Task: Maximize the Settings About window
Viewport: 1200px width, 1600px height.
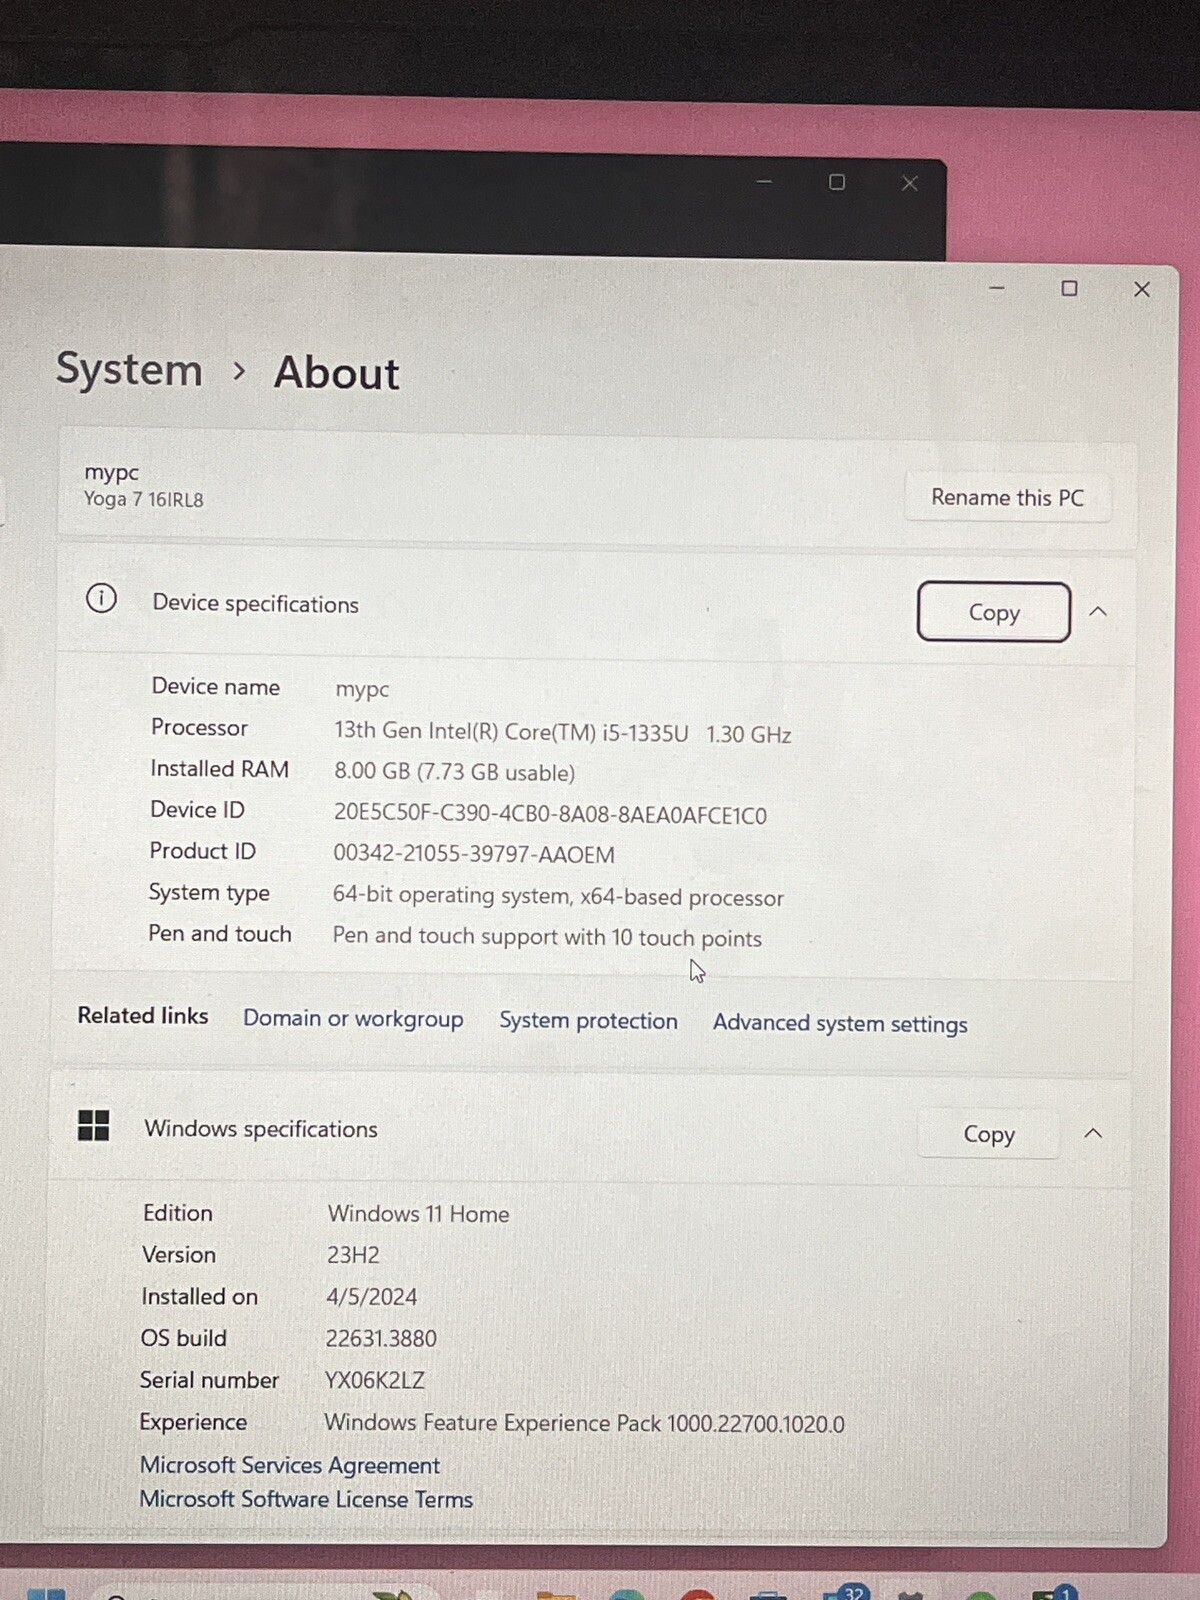Action: pos(1069,288)
